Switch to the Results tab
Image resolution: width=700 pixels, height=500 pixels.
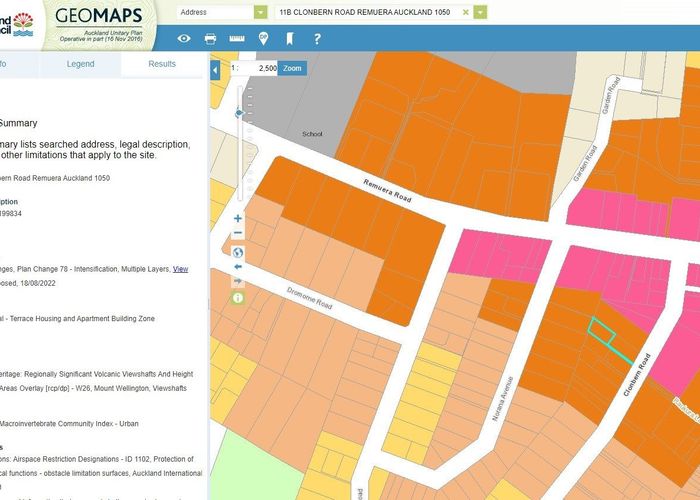[x=162, y=64]
